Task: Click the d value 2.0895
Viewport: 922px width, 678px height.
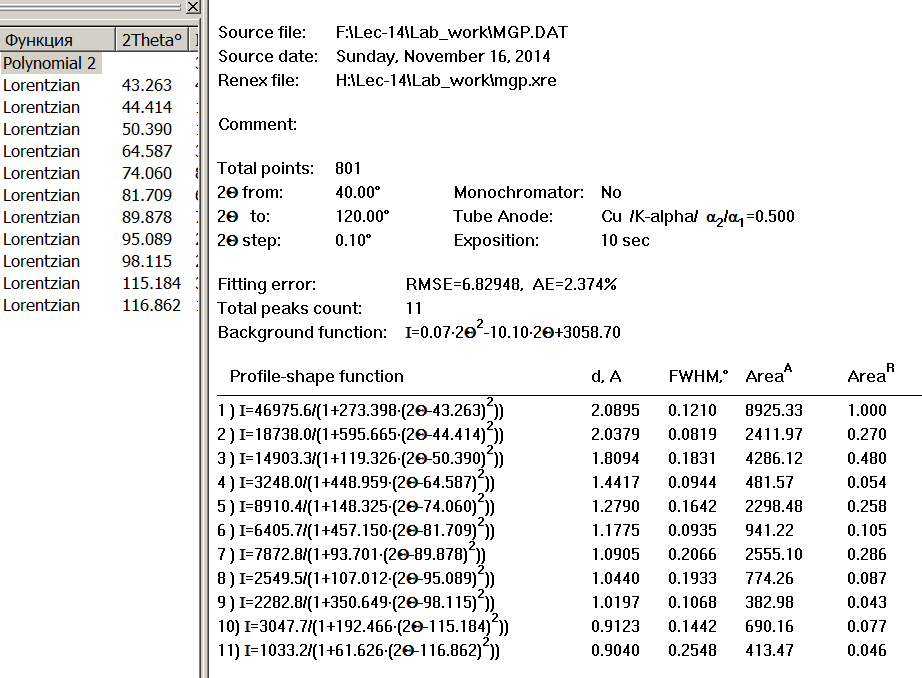Action: [x=615, y=410]
